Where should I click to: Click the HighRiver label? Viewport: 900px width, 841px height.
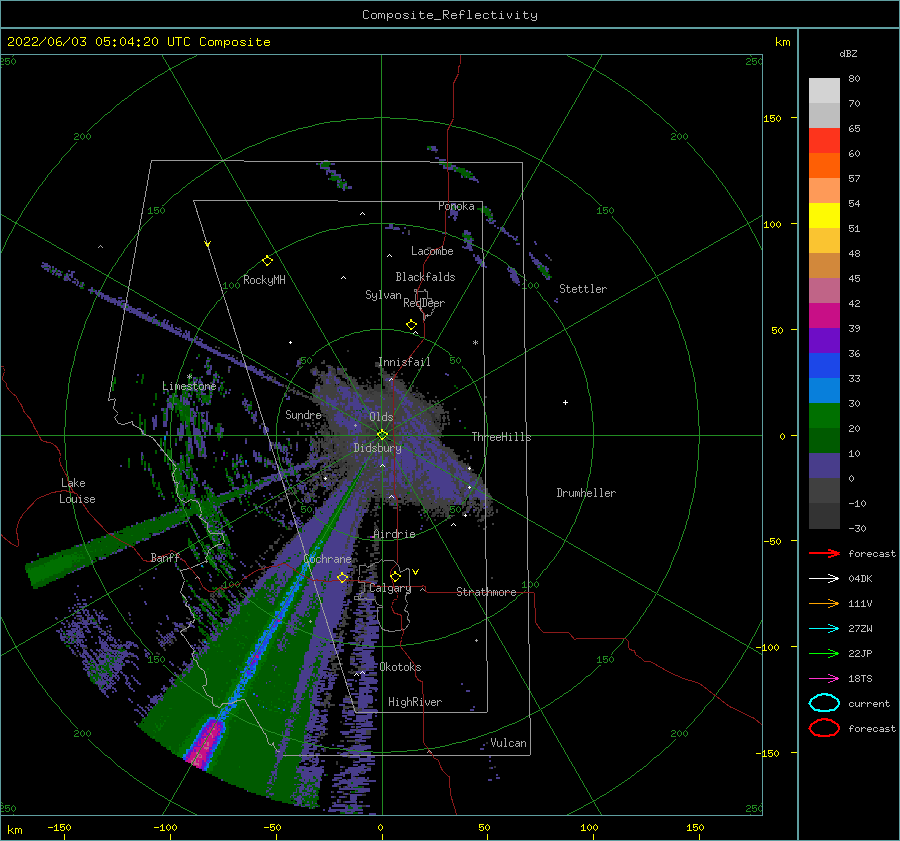click(x=415, y=702)
